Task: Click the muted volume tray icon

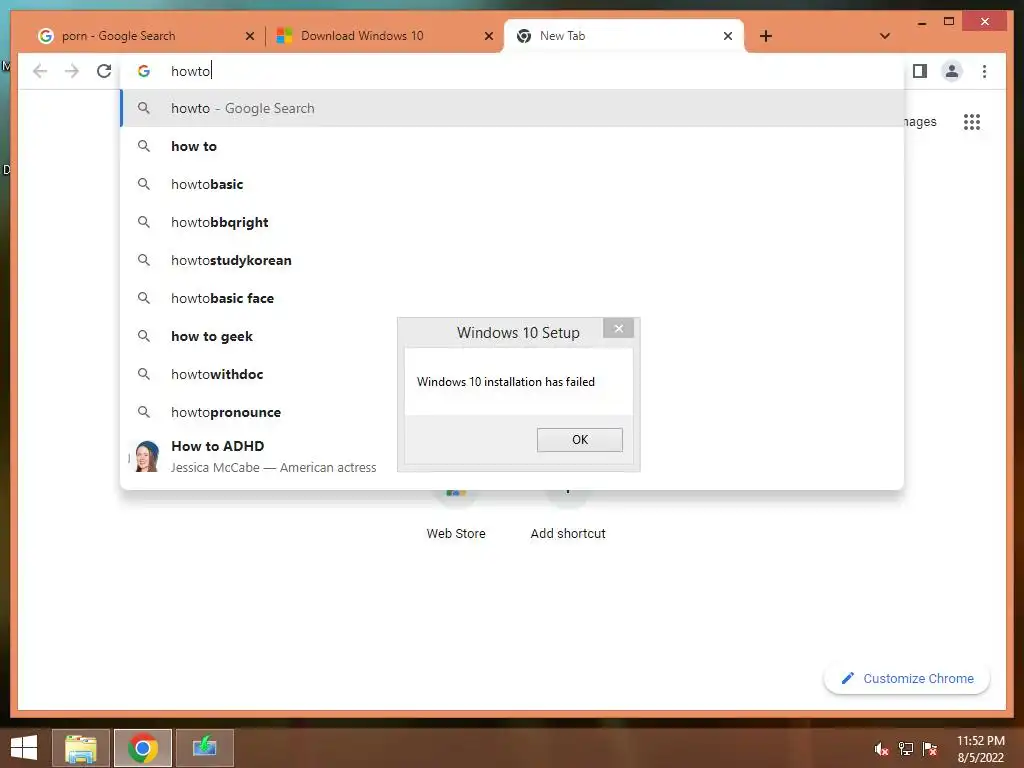Action: (x=882, y=749)
